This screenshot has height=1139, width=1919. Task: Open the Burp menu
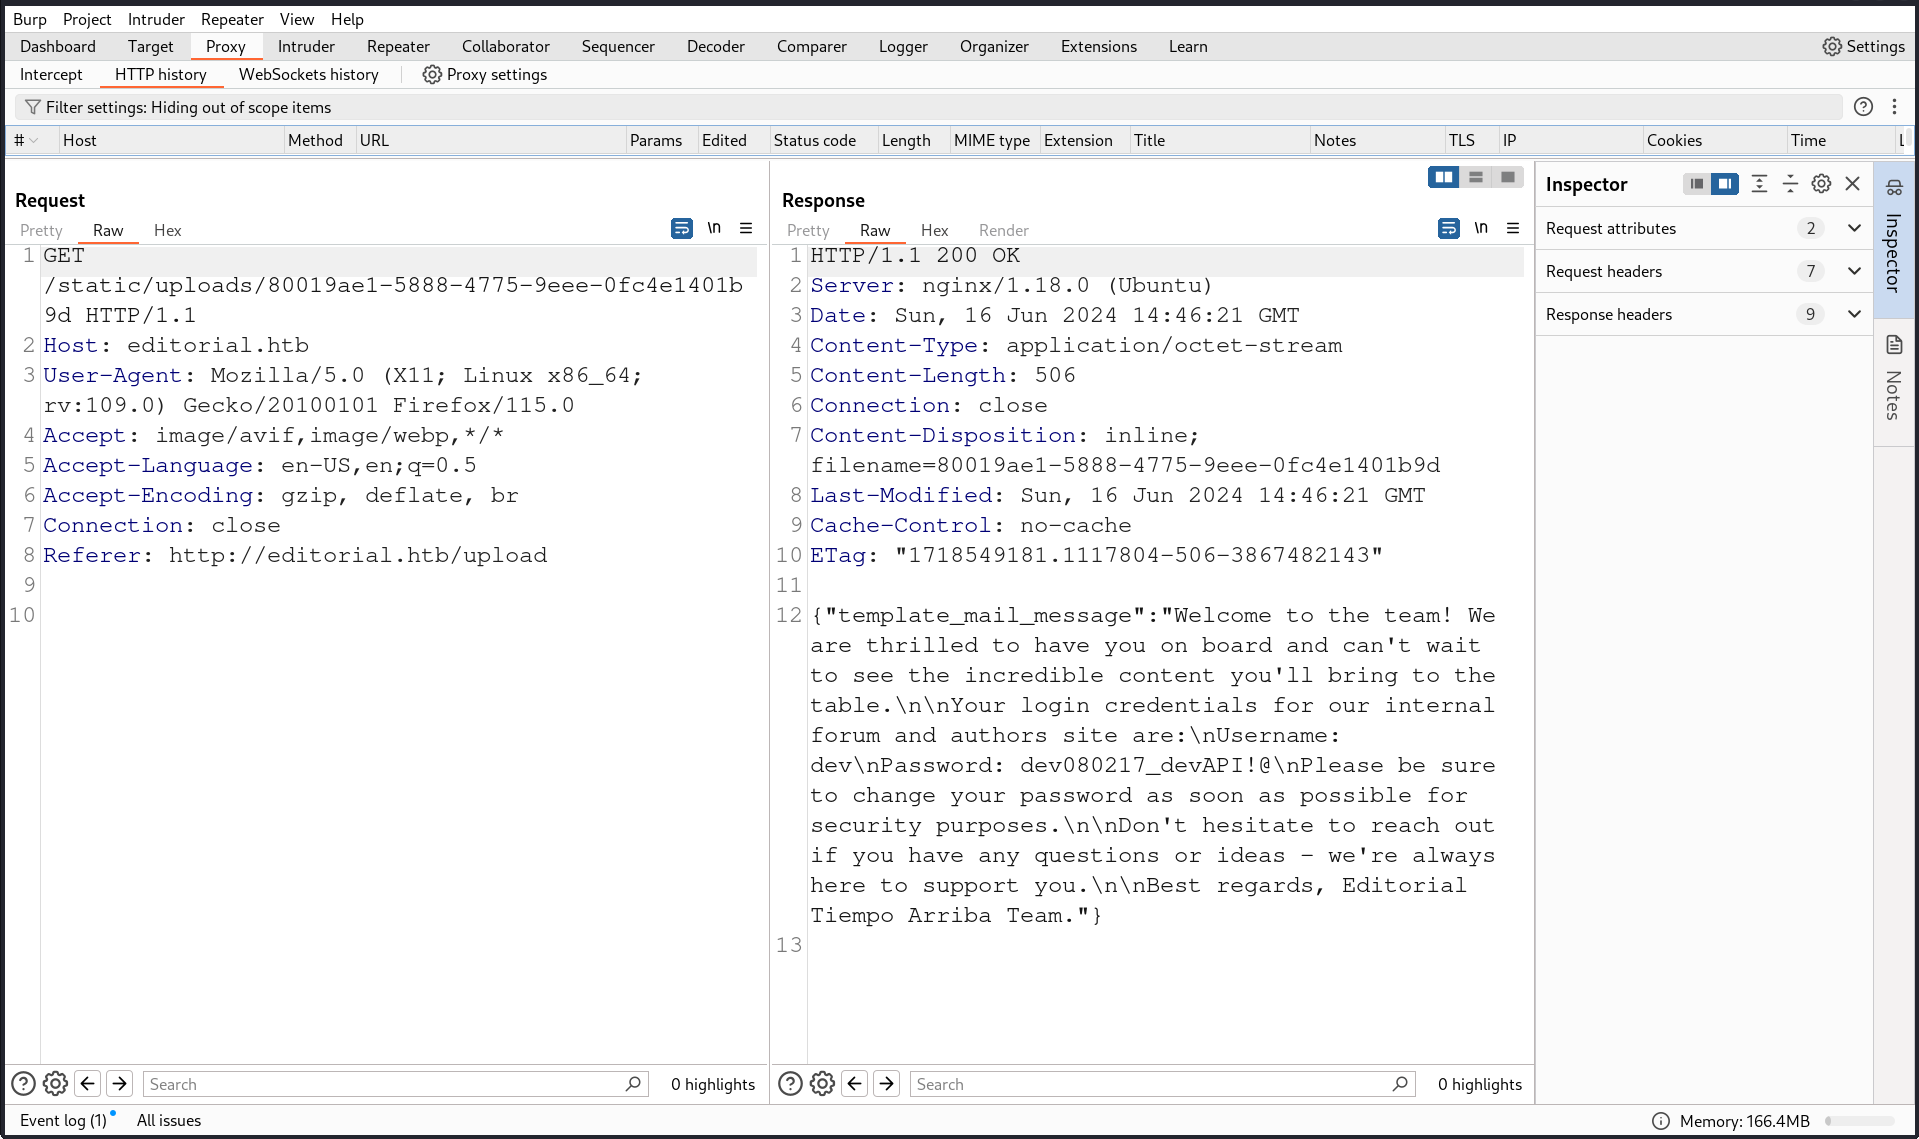[x=30, y=19]
